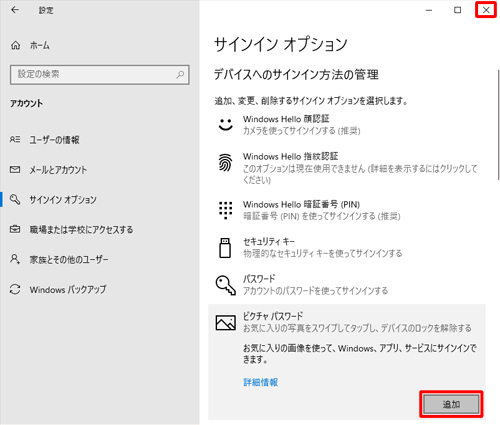Click the Windows バックアップ sync icon
Screen dimensions: 500x425
(15, 289)
